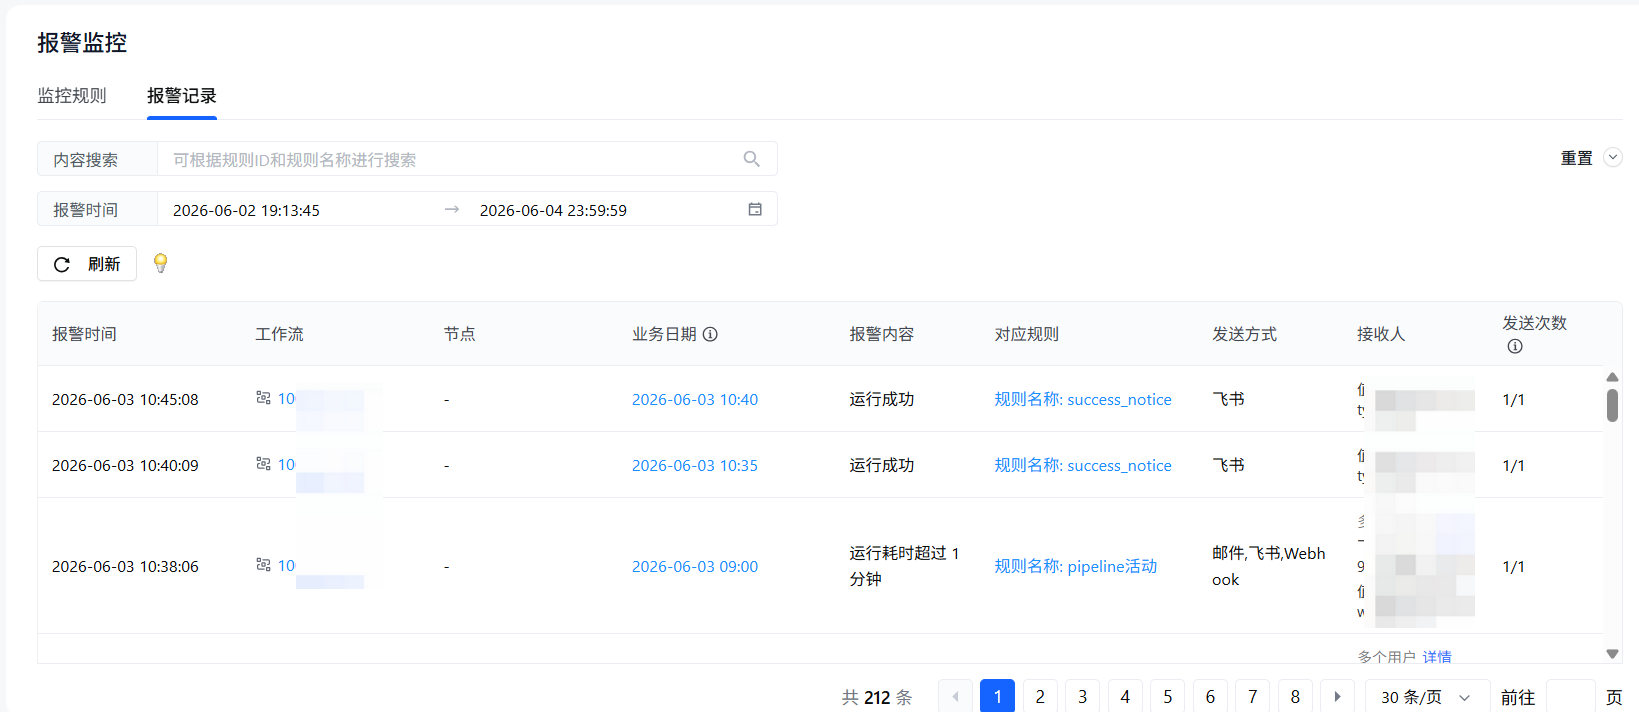Image resolution: width=1639 pixels, height=712 pixels.
Task: Click the 详情 details link
Action: click(x=1437, y=657)
